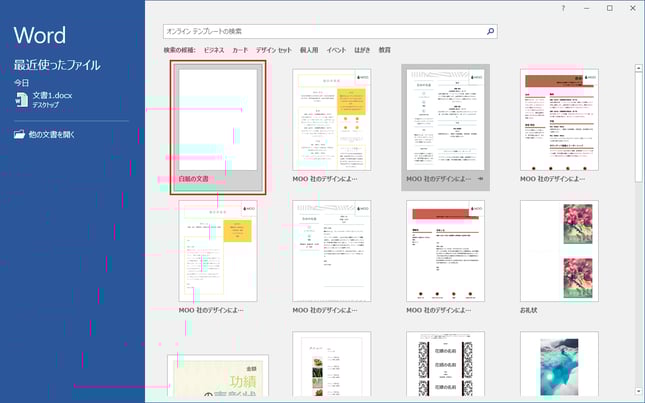Viewport: 645px width, 403px height.
Task: Open the 文書1.docx file icon
Action: (21, 100)
